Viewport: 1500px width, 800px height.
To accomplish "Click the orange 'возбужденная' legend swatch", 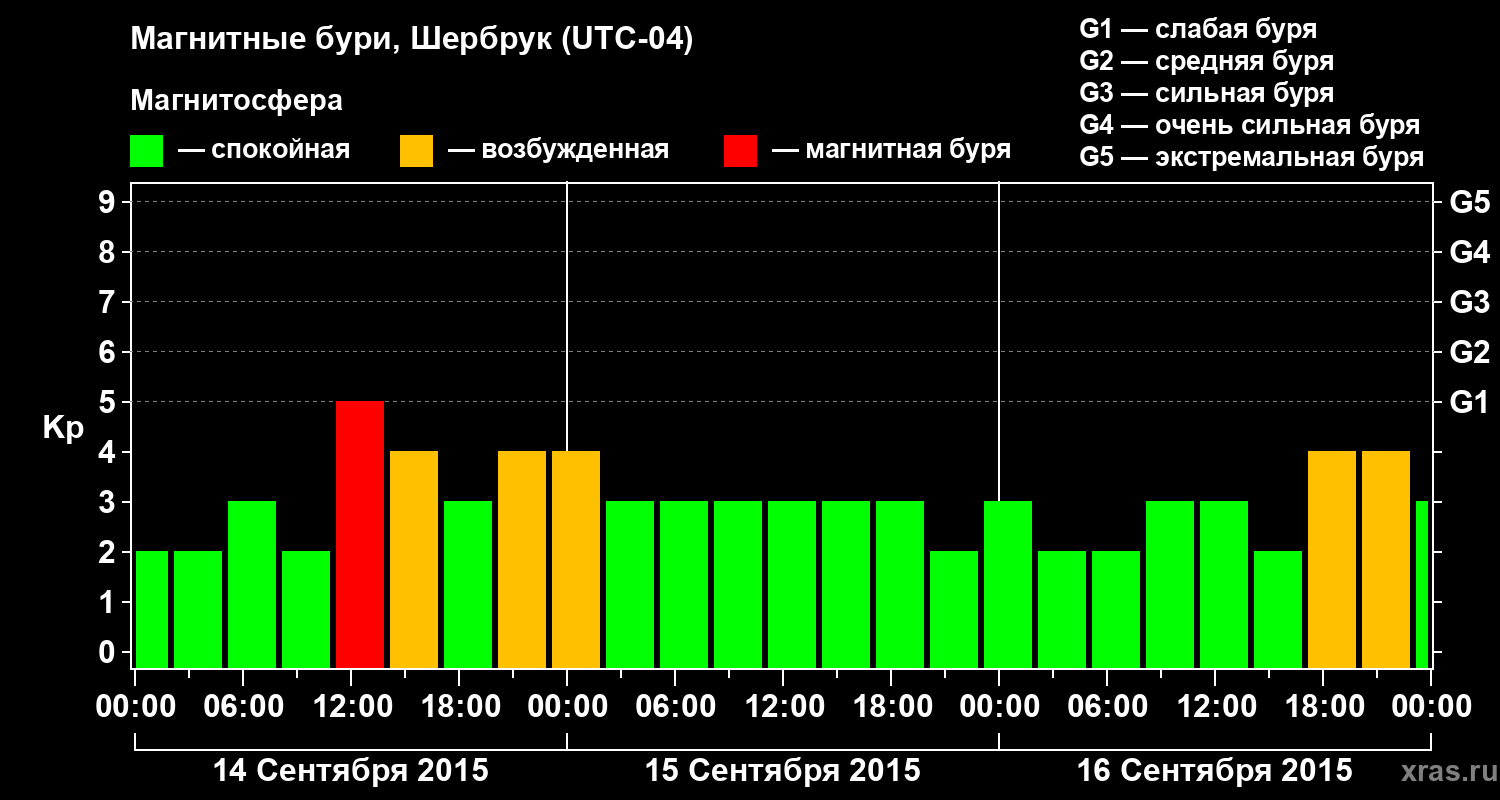I will (x=417, y=151).
